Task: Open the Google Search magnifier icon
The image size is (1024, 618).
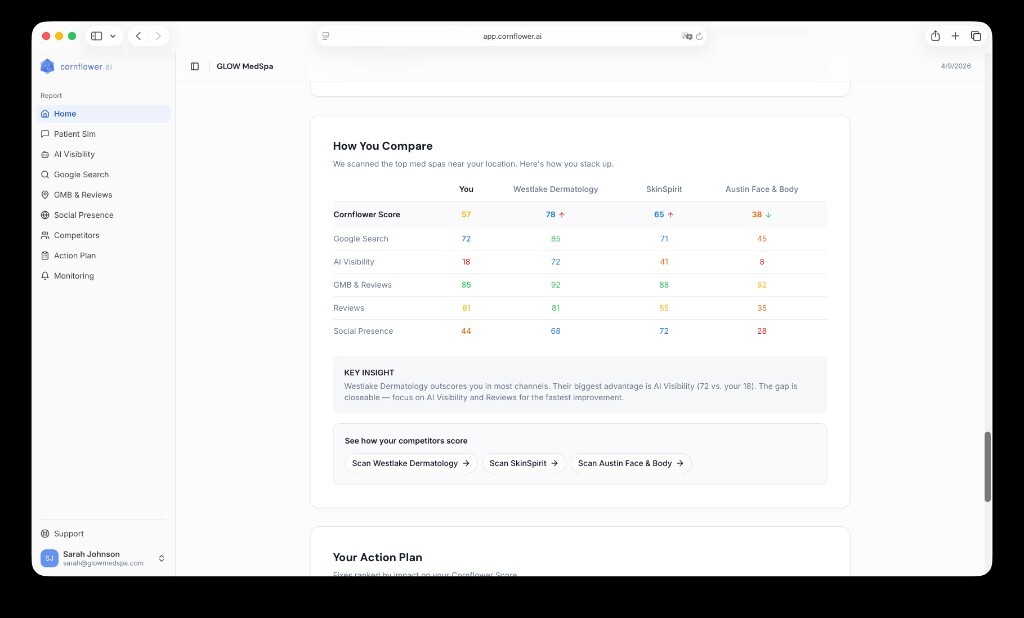Action: (x=45, y=174)
